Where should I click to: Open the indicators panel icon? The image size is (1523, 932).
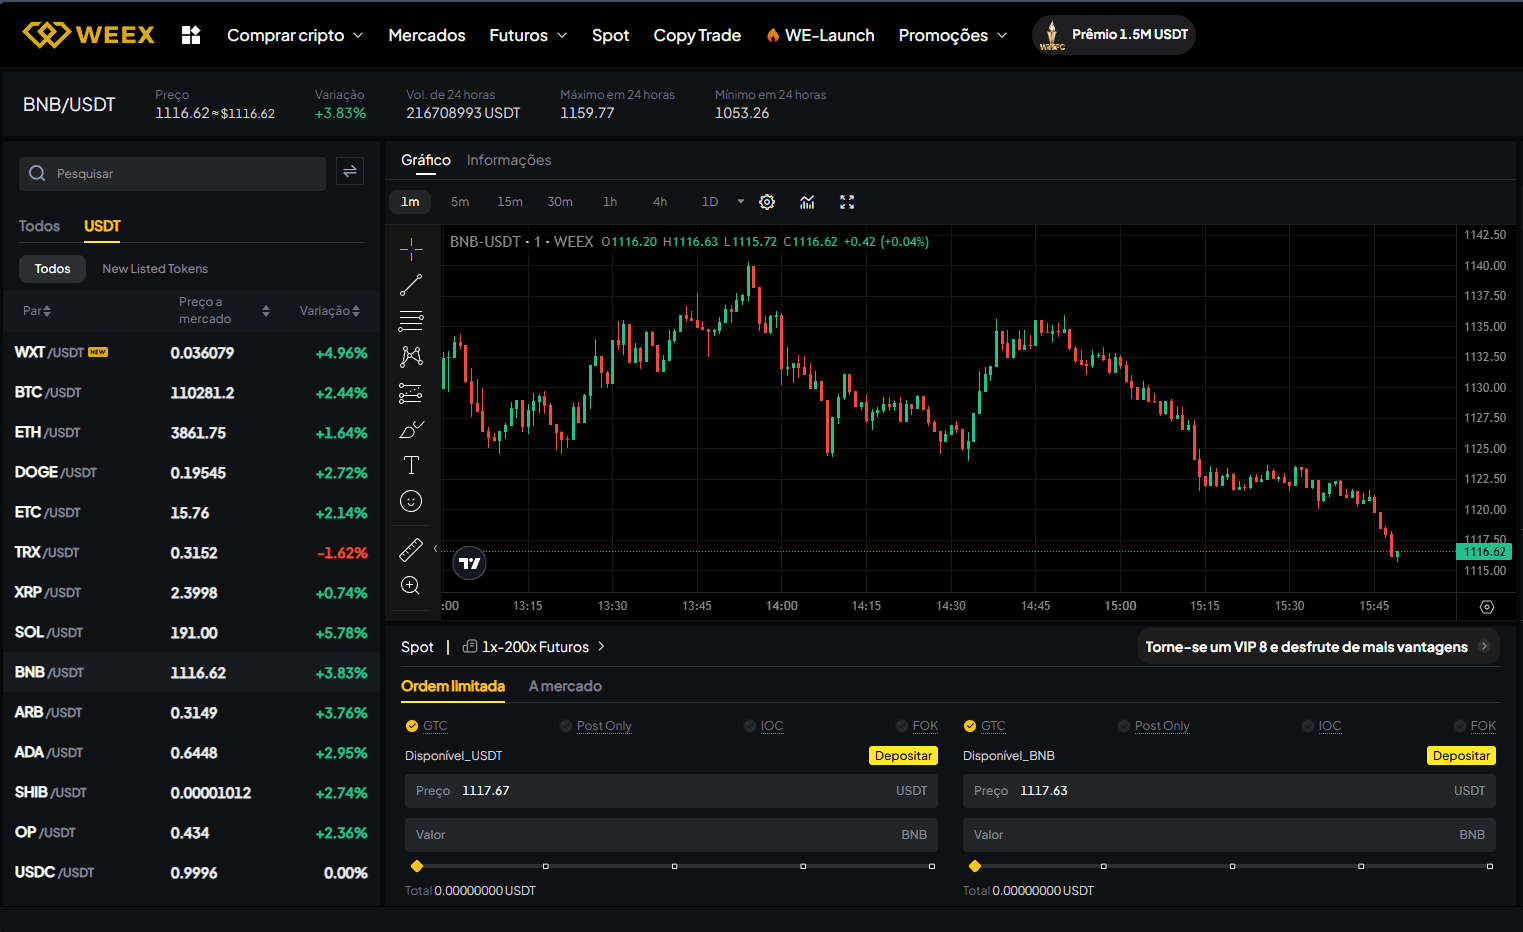807,201
